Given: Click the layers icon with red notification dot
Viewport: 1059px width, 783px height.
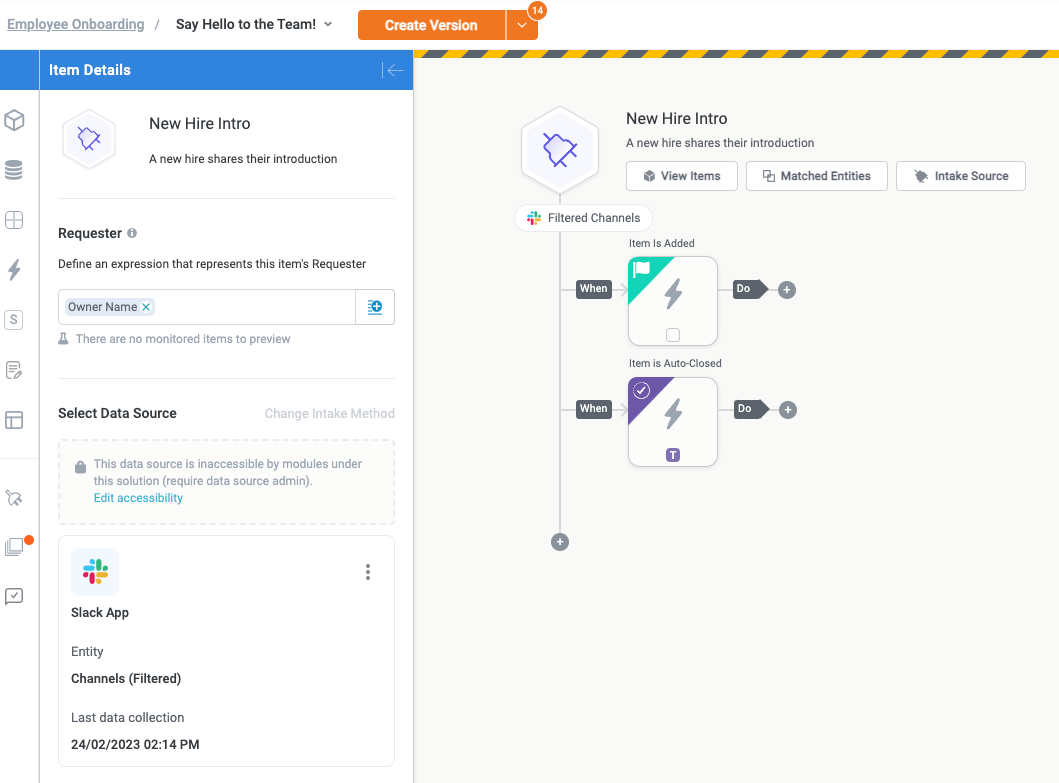Looking at the screenshot, I should click(x=14, y=546).
